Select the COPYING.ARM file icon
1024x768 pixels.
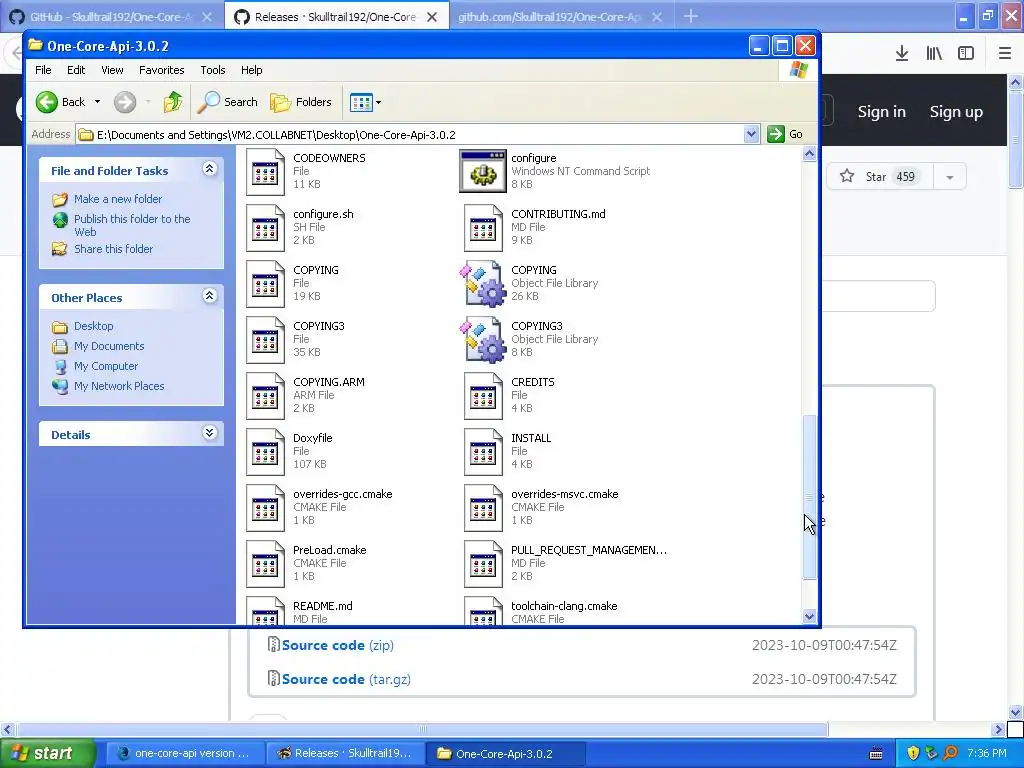265,396
